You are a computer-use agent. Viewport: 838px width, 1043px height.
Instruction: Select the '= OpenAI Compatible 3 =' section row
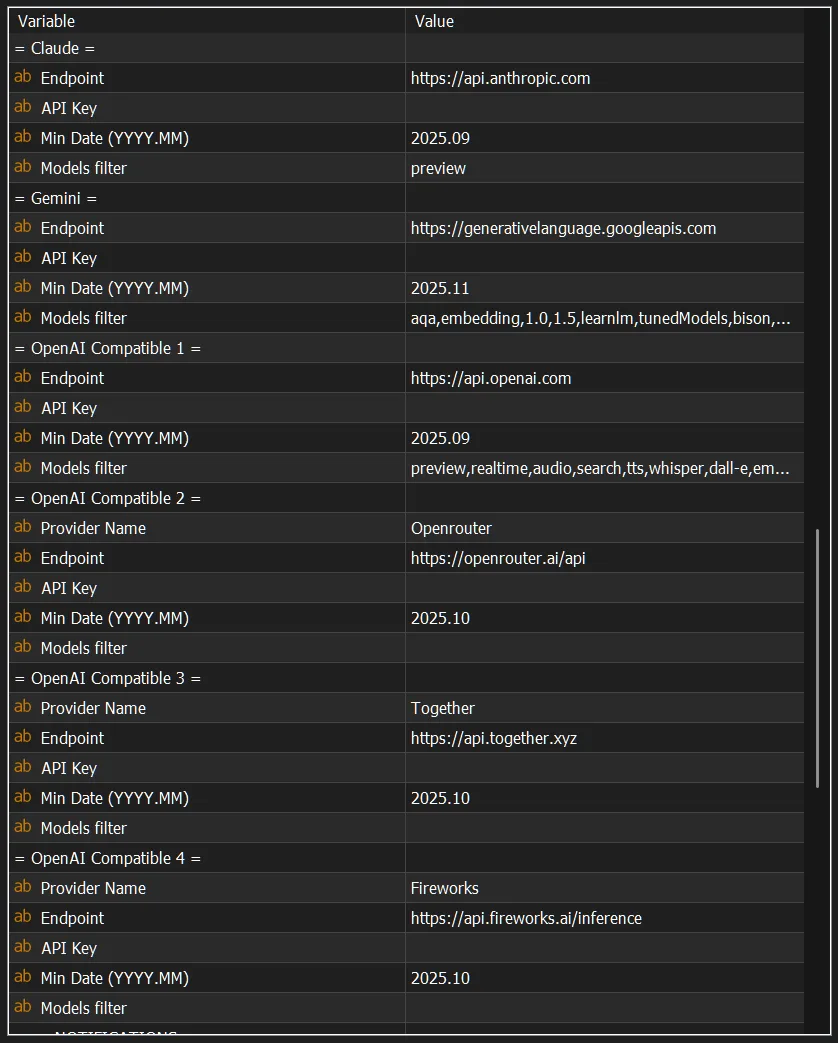coord(406,678)
